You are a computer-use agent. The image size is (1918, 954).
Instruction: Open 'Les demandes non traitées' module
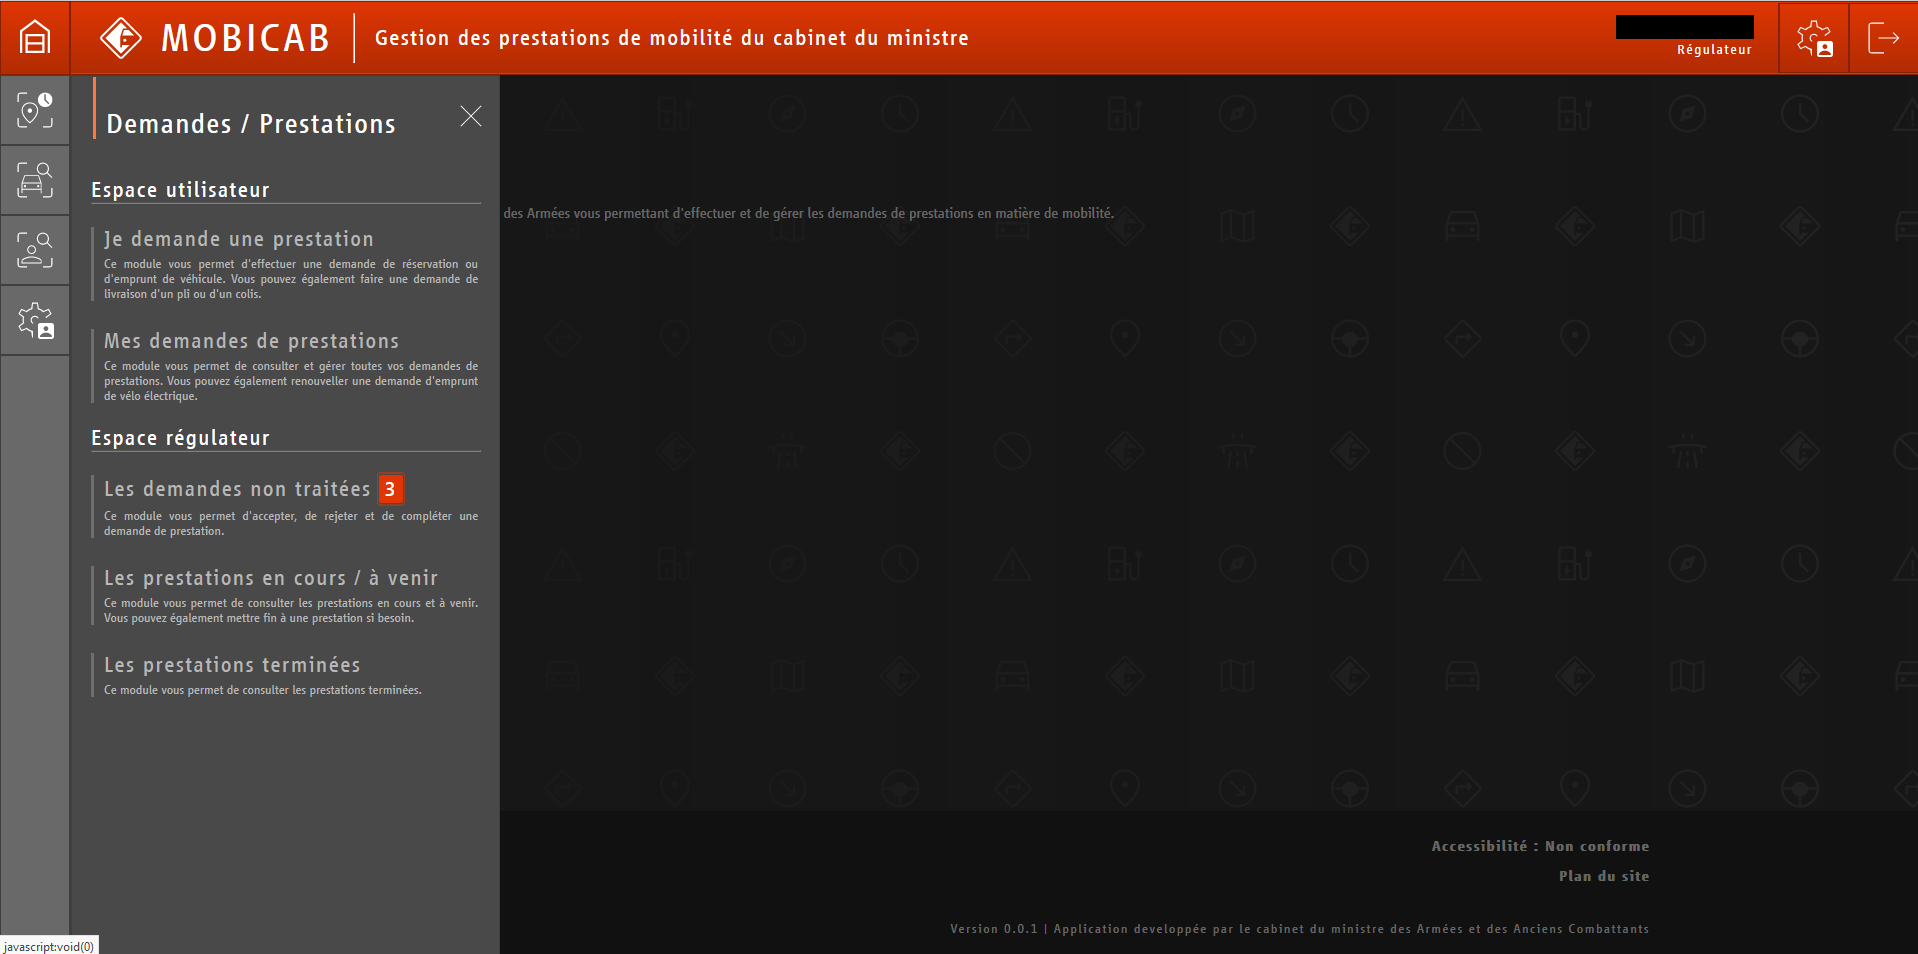(x=236, y=489)
